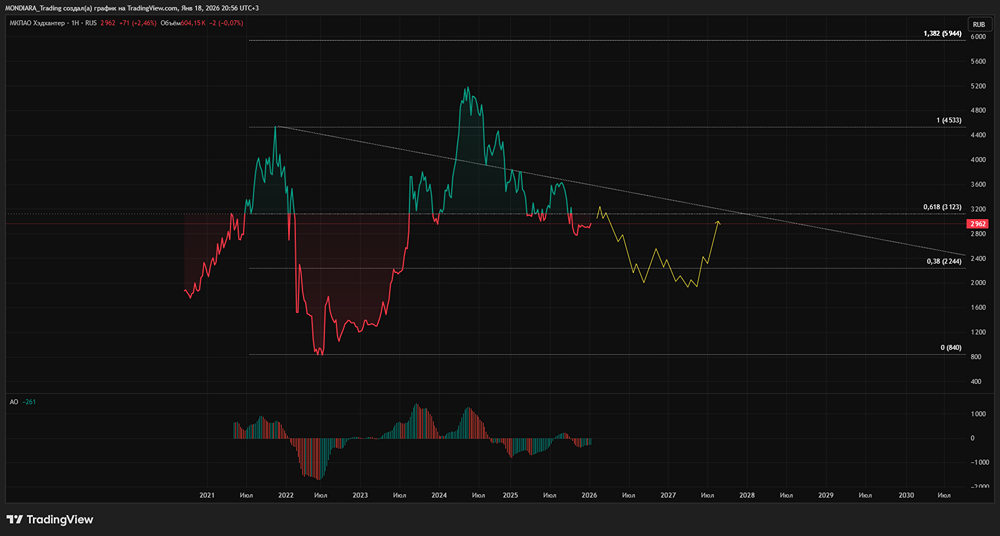Screen dimensions: 1000x536
Task: Select the 0 (840) Fibonacci level label
Action: 951,347
